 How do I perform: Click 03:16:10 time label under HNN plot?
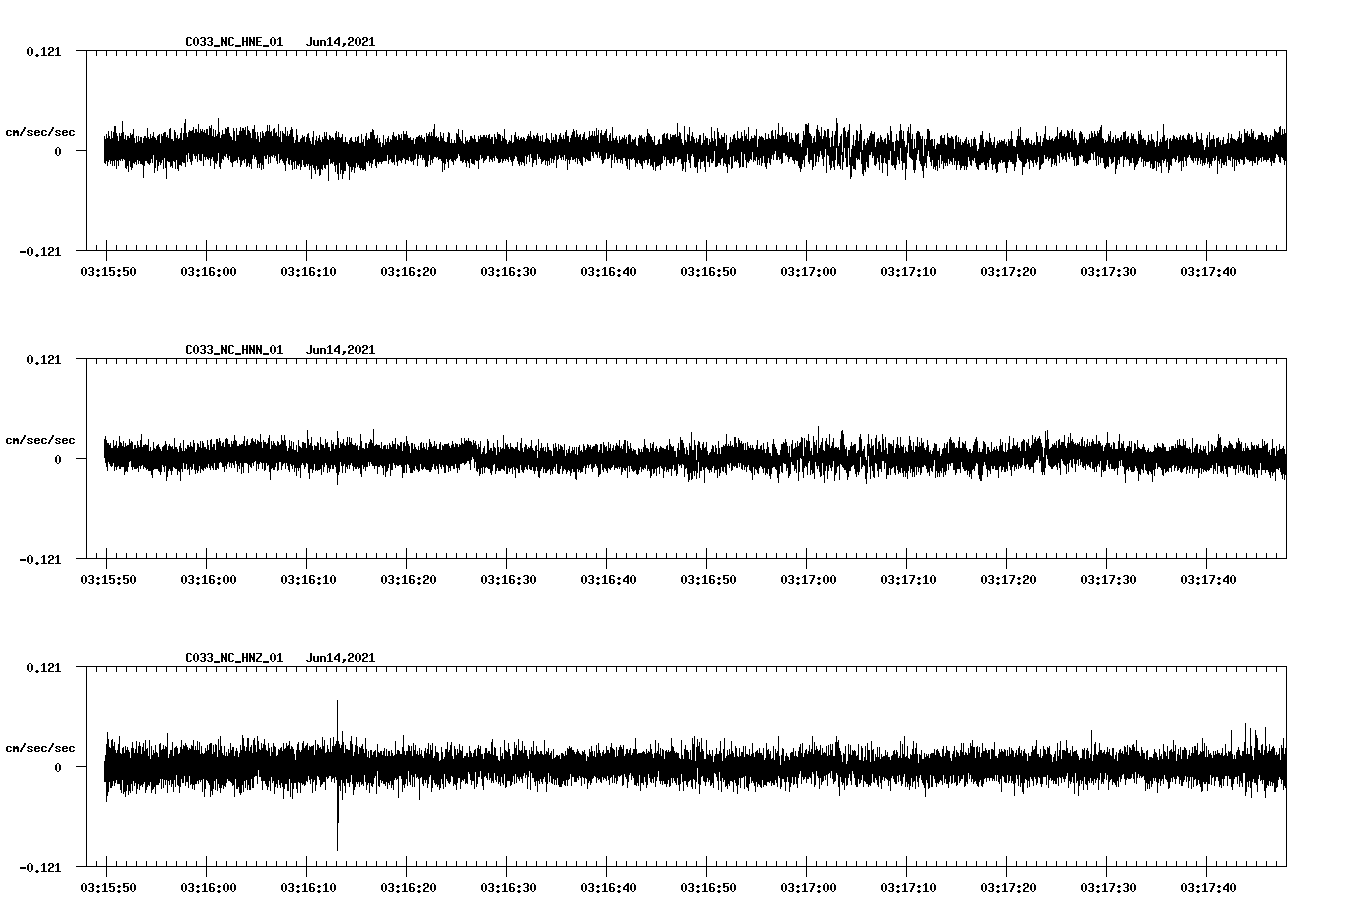point(308,579)
